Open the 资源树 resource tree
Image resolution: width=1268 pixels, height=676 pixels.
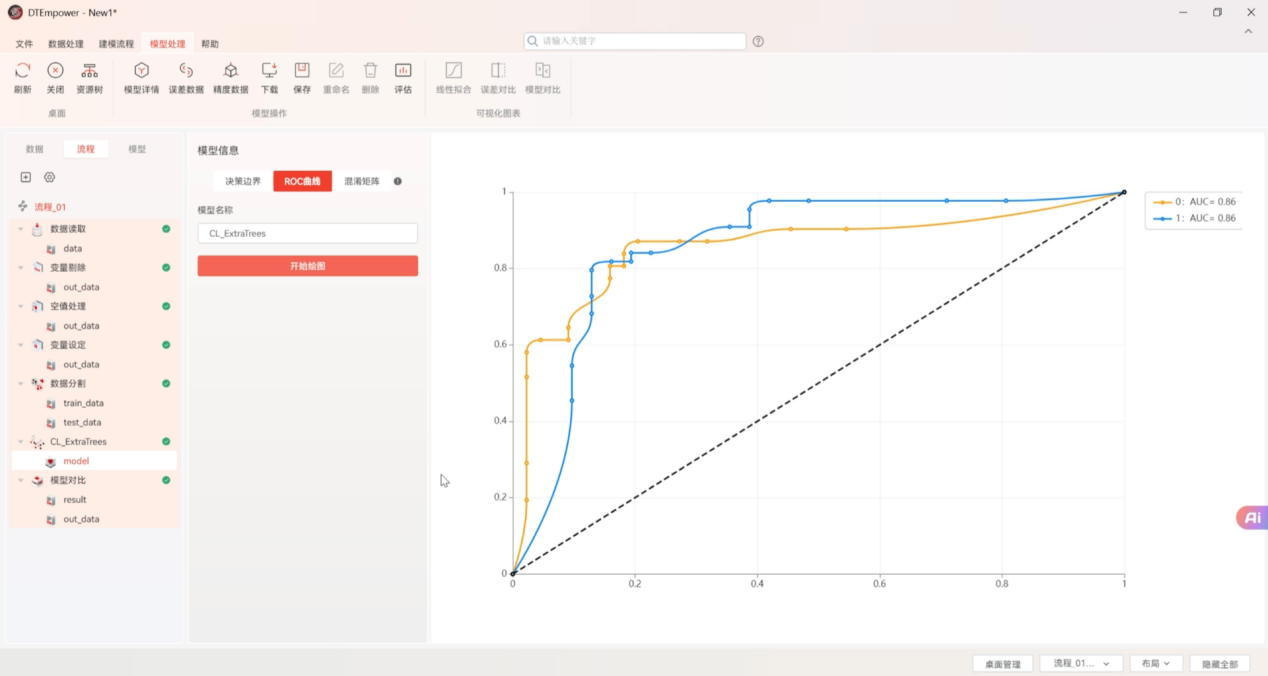[89, 71]
